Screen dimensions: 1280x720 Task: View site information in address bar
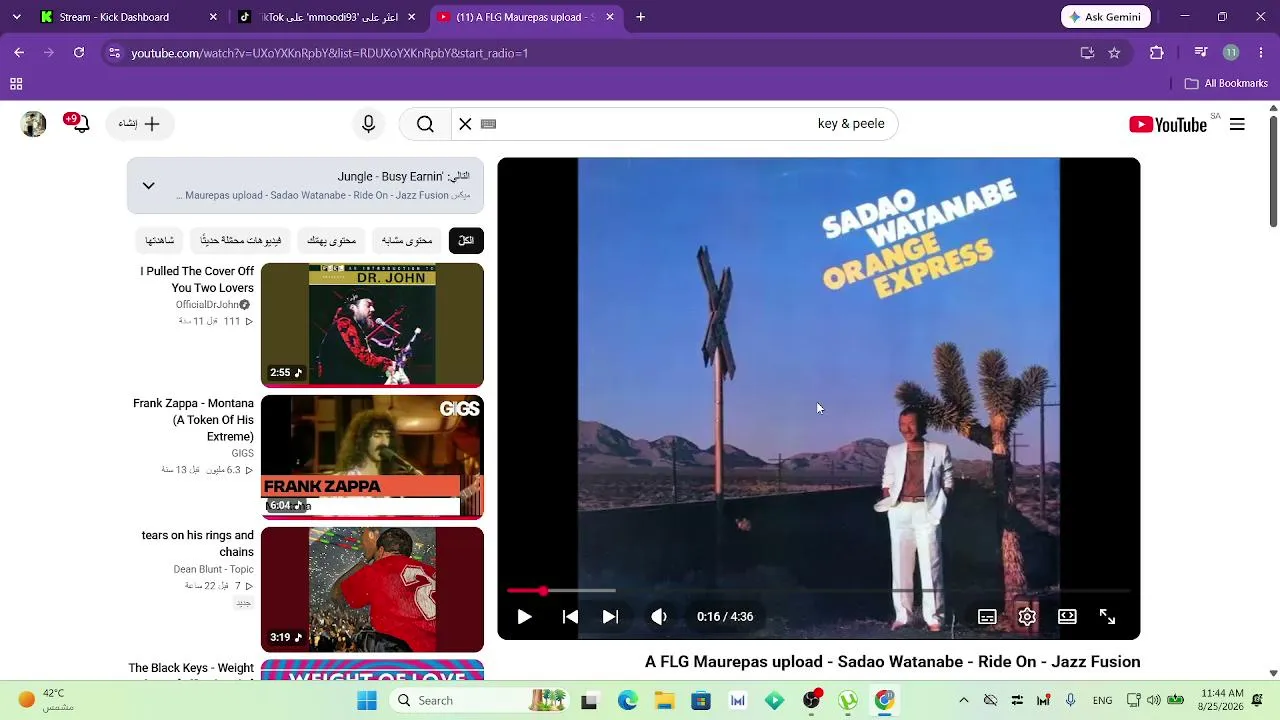point(114,53)
